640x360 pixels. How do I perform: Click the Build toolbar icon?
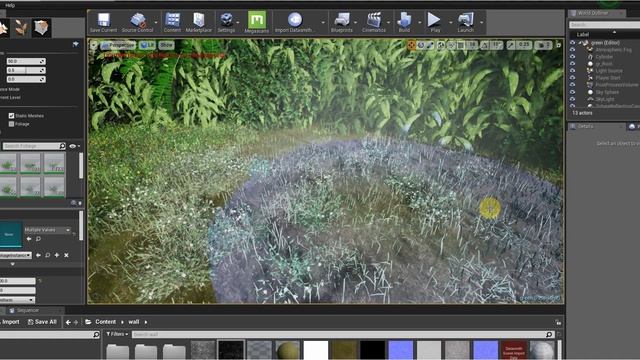click(404, 22)
